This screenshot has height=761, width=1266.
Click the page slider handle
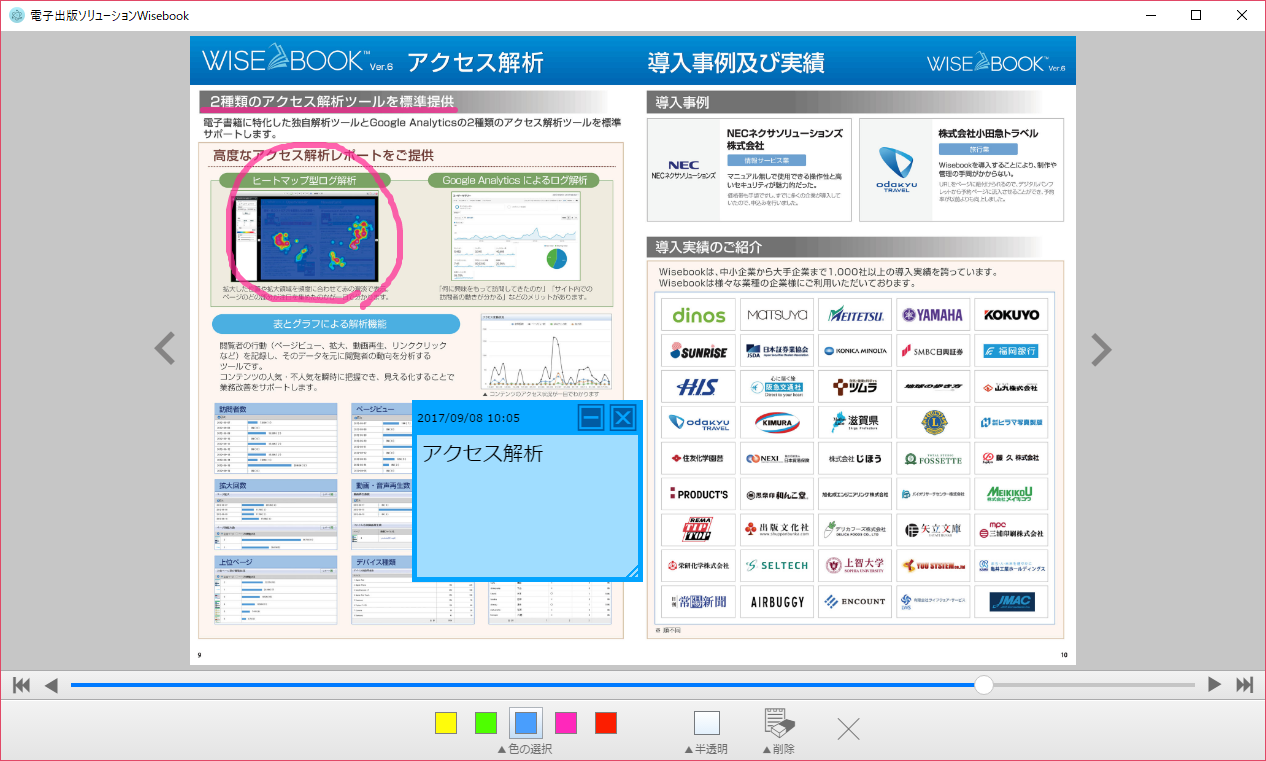984,685
